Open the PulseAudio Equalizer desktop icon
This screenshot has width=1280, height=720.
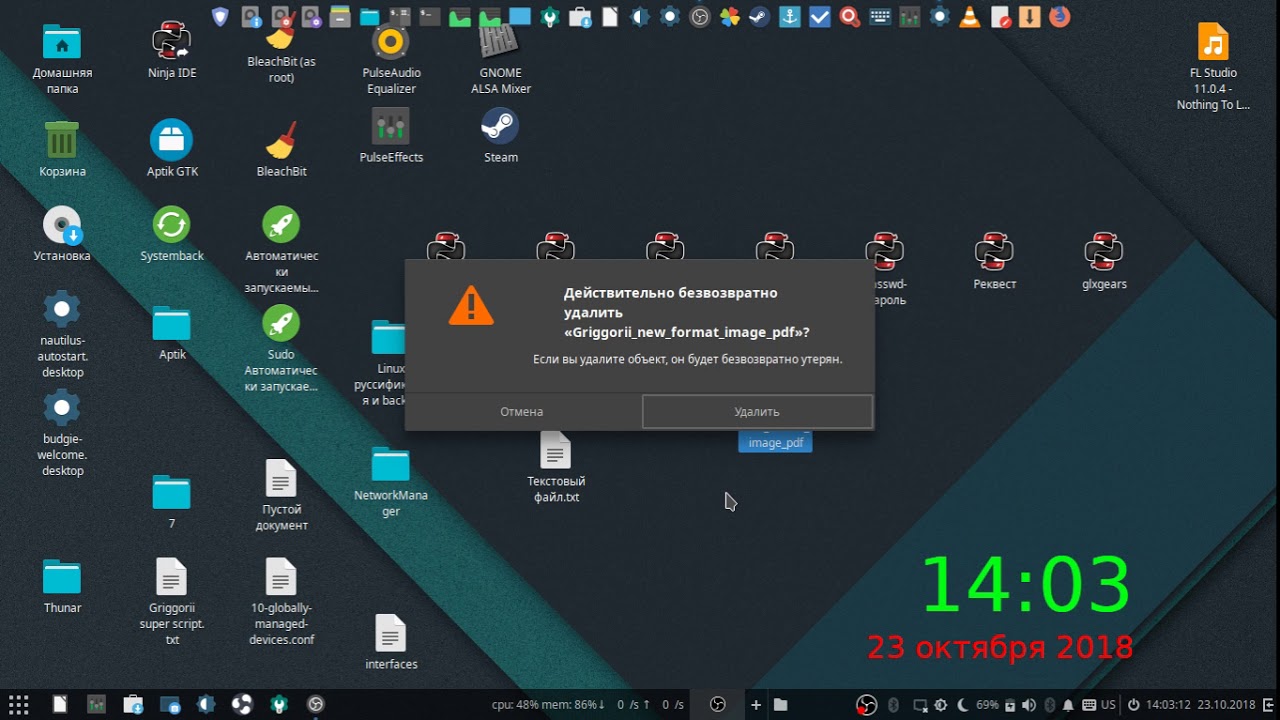391,42
